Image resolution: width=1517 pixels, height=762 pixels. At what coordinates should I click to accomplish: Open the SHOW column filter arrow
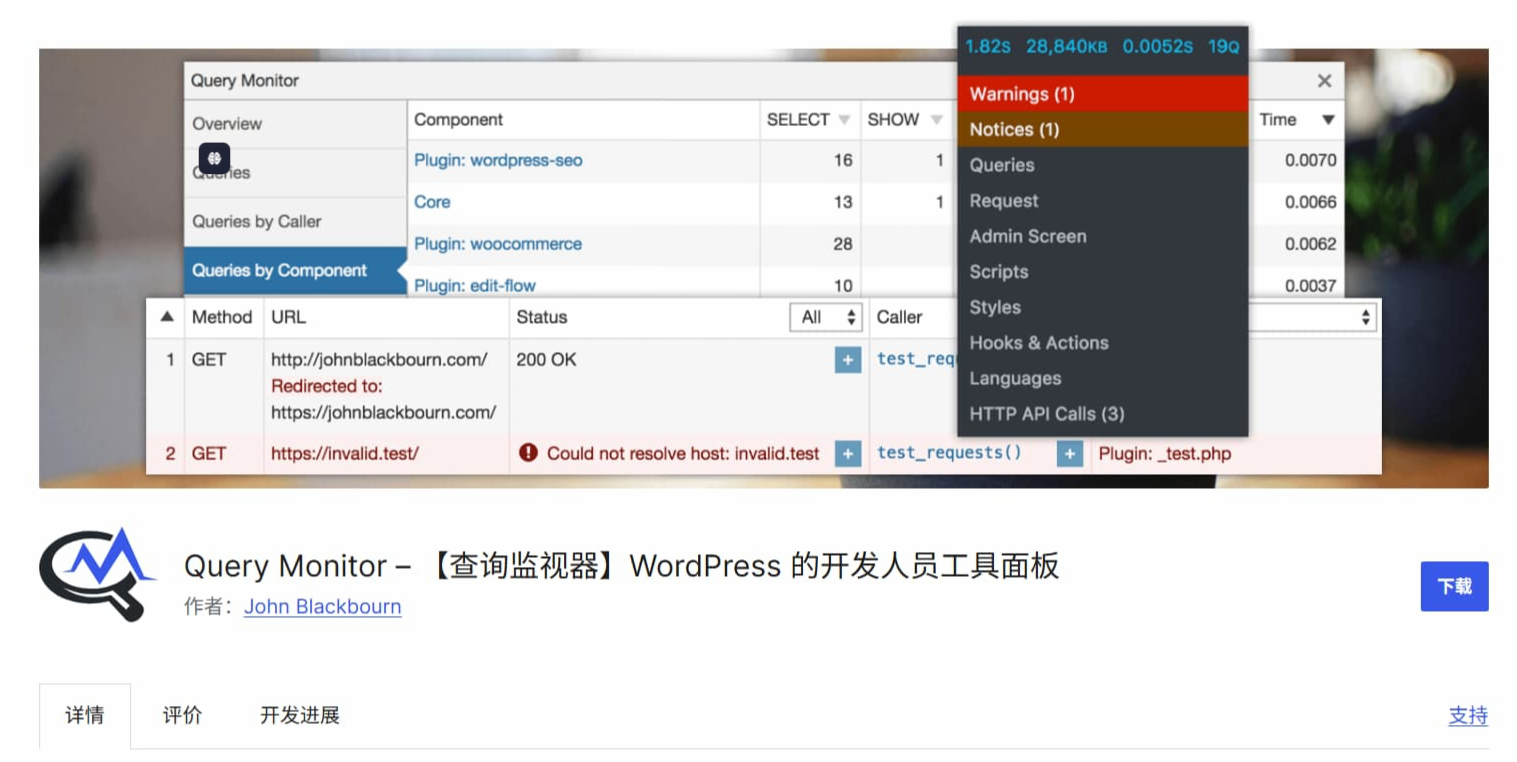tap(936, 120)
